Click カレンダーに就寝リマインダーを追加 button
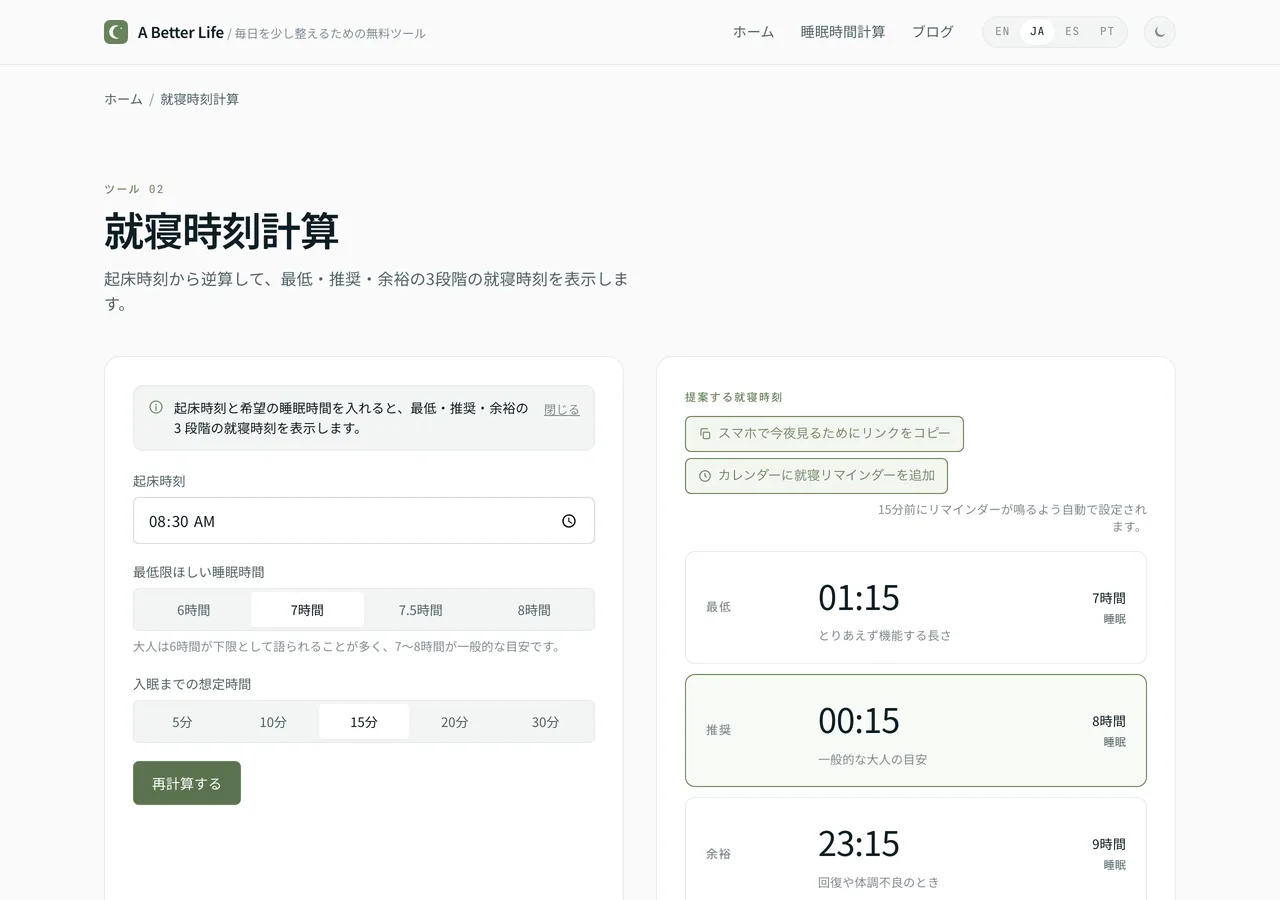 816,476
